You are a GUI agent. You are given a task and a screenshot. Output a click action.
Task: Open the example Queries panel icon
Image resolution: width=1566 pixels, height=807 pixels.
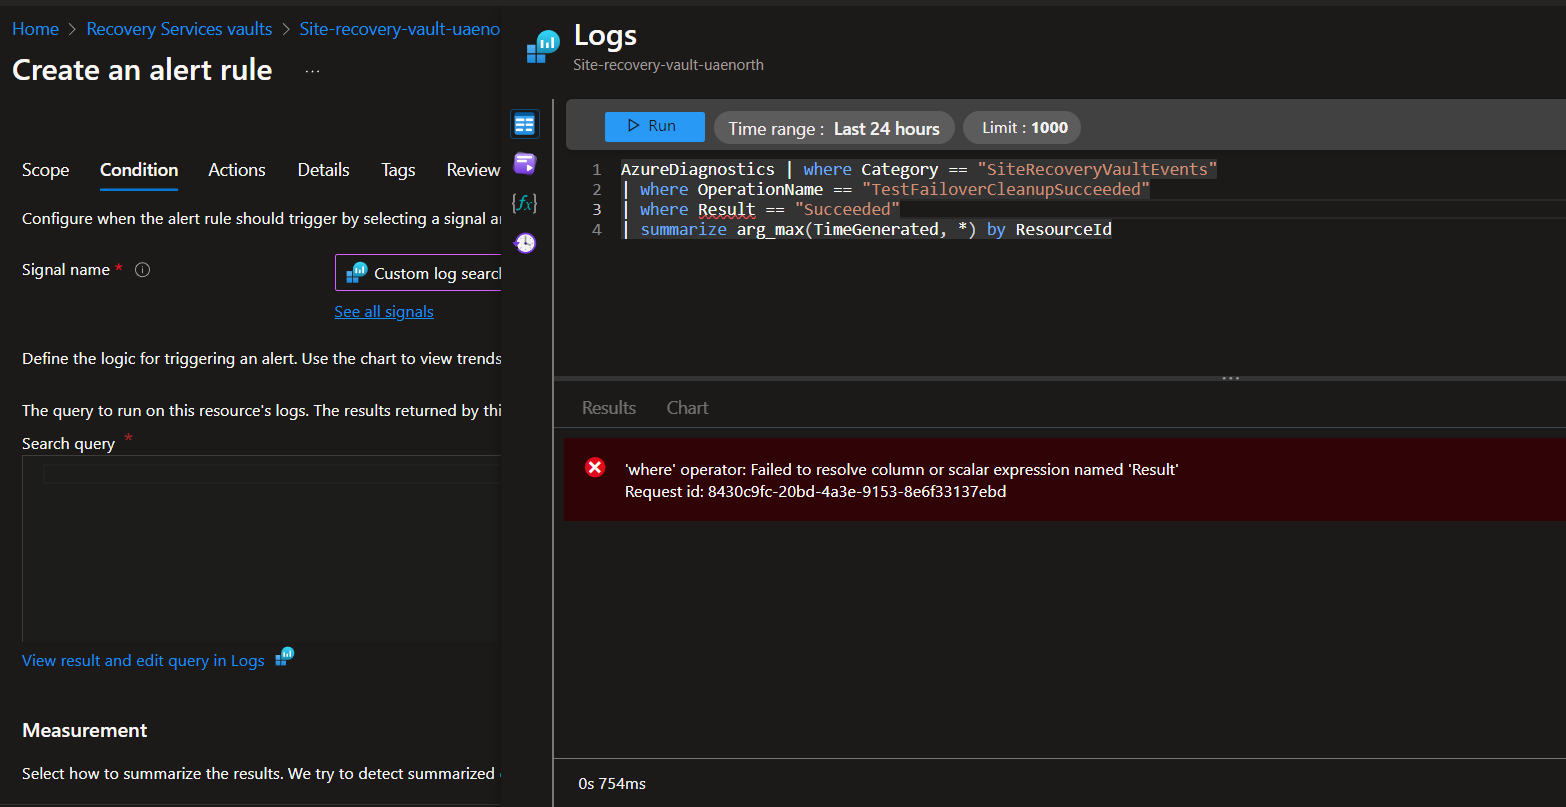pos(524,163)
